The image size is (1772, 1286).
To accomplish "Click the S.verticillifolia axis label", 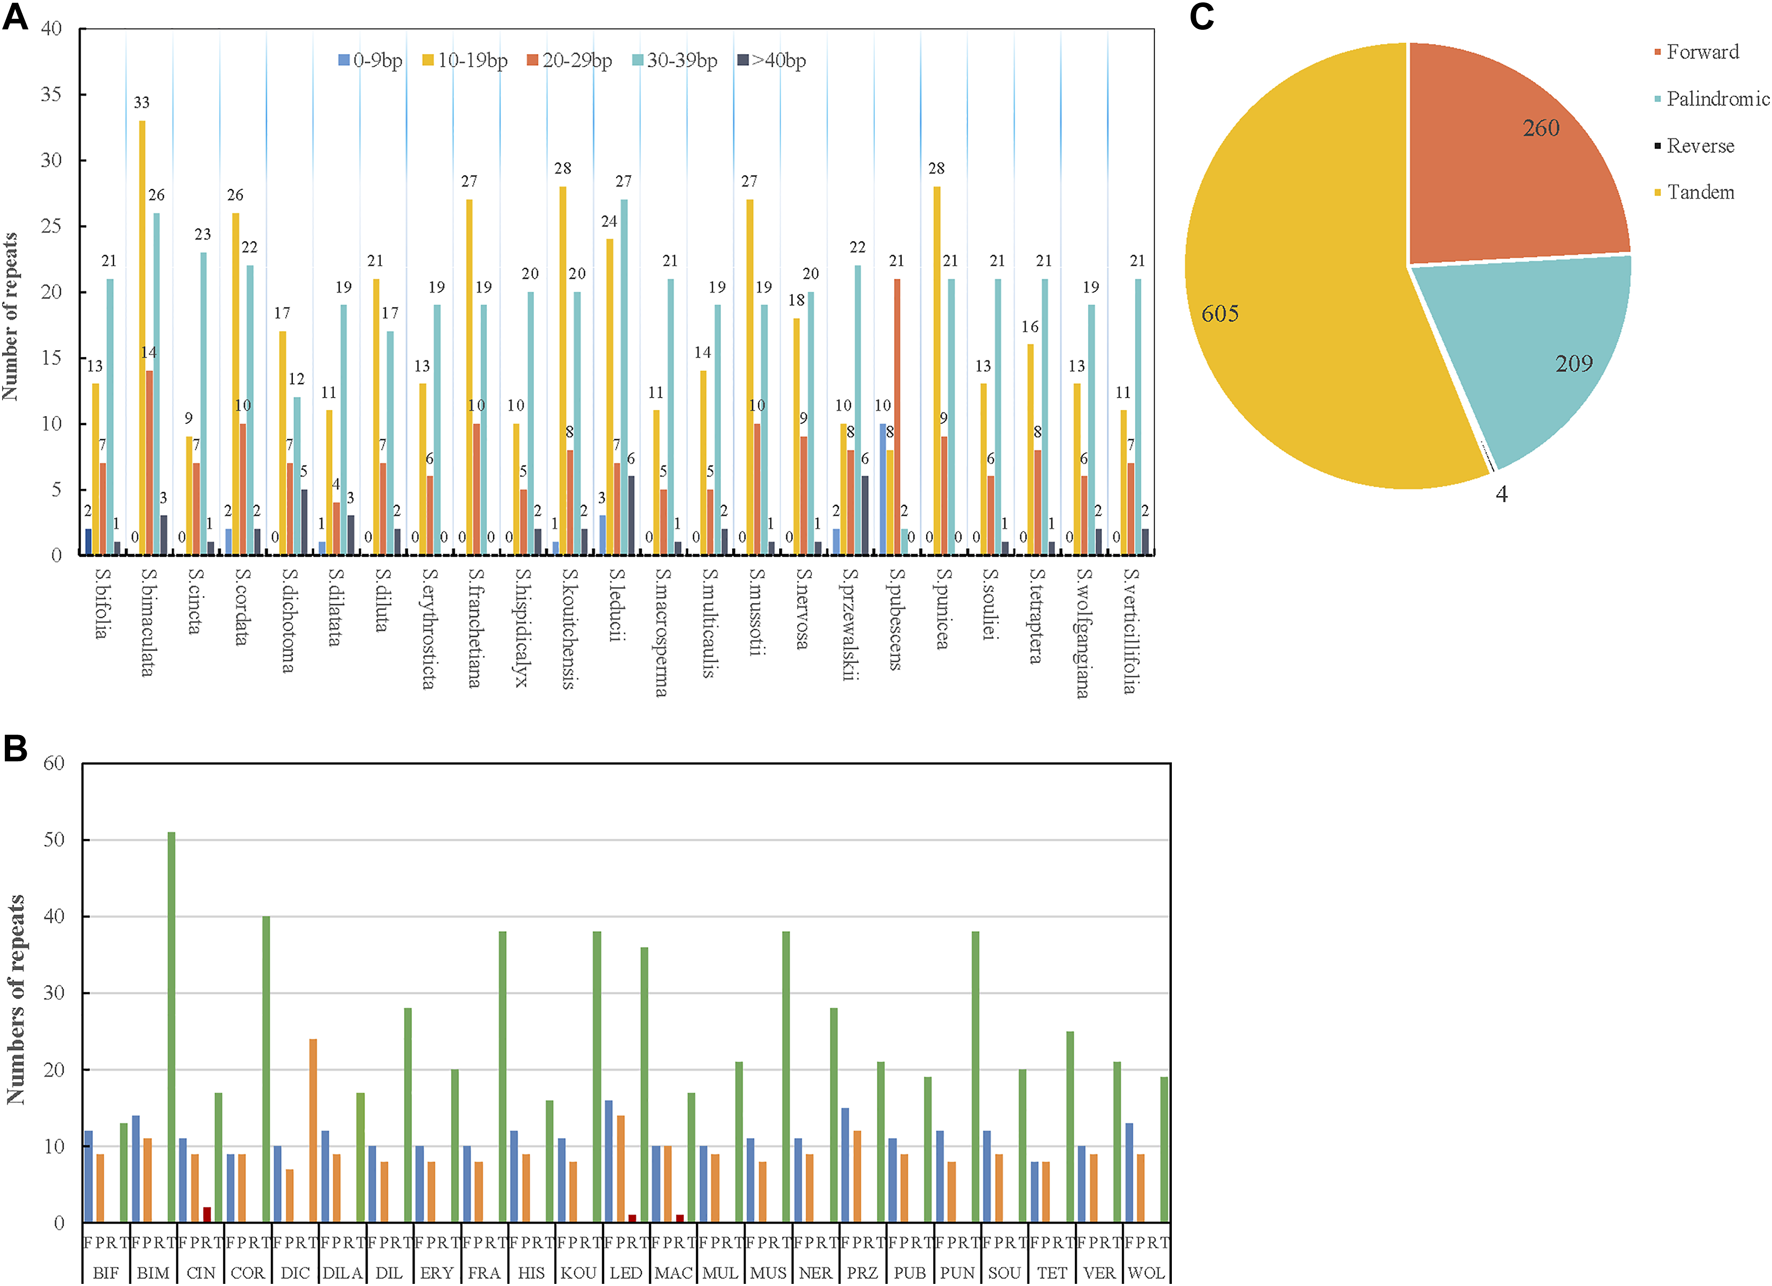I will (1130, 630).
